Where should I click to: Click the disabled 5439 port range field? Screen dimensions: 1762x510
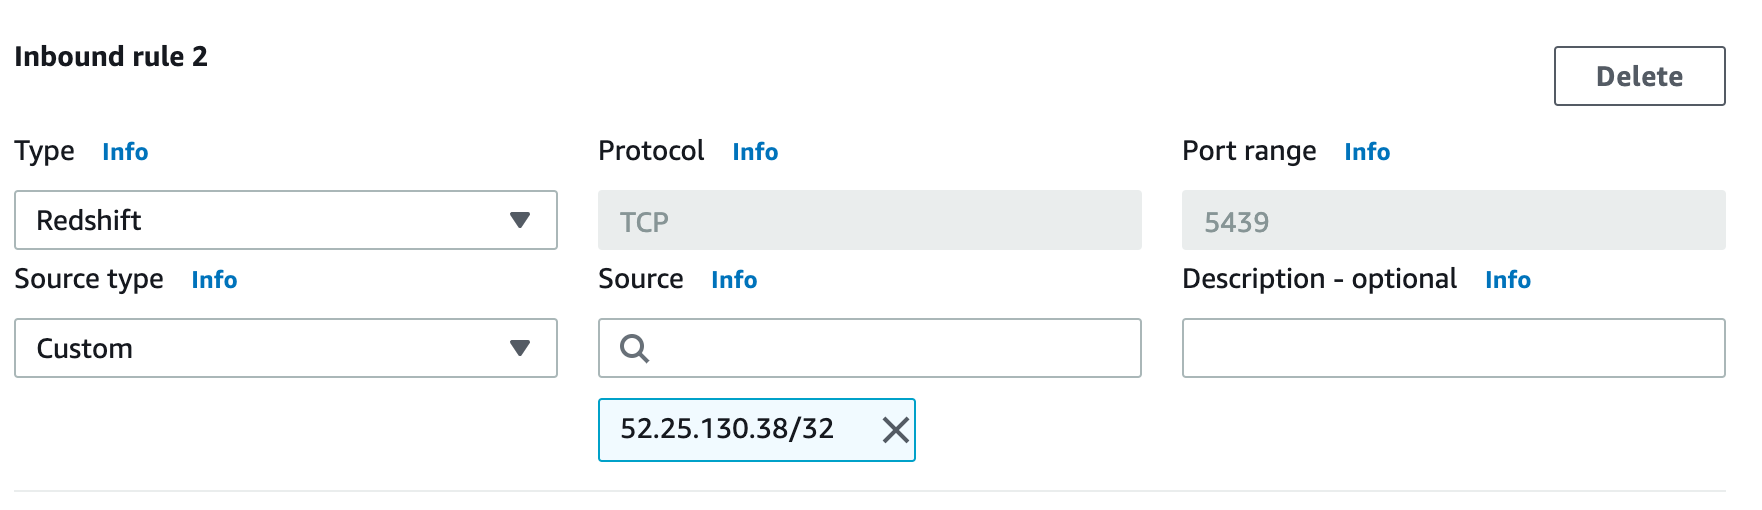point(1452,221)
